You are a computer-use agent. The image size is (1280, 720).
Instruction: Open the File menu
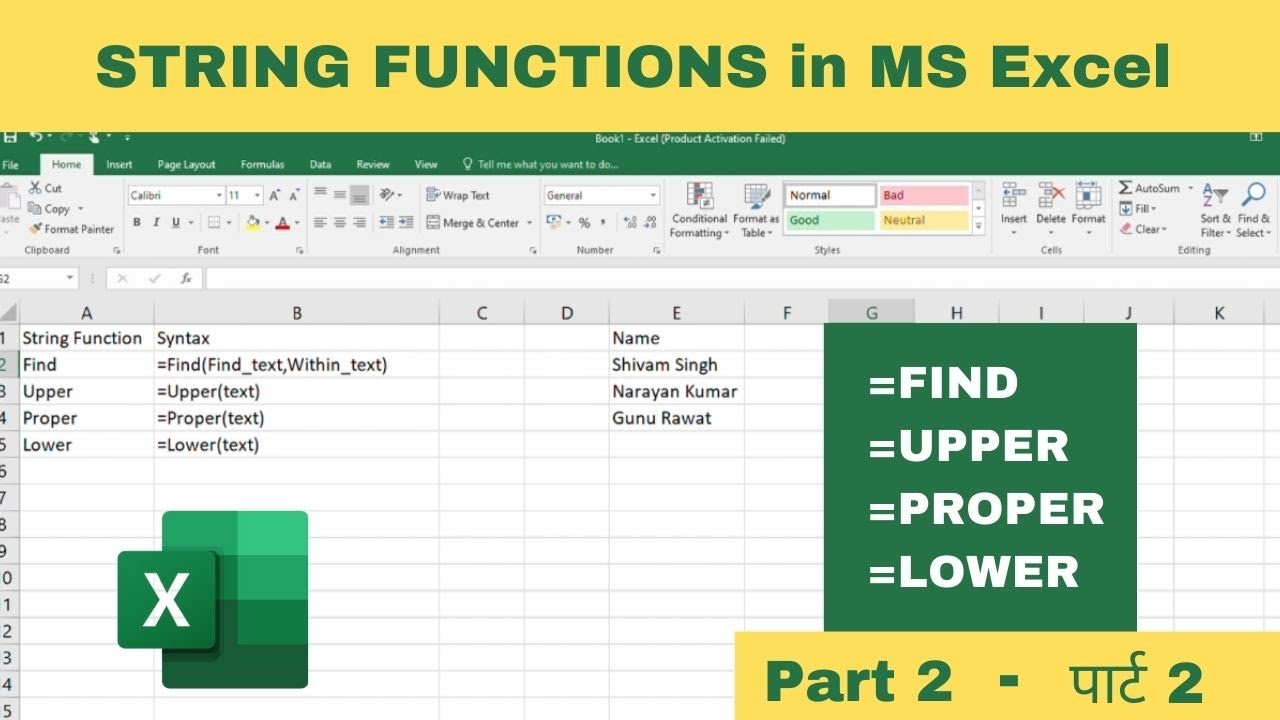click(x=10, y=165)
